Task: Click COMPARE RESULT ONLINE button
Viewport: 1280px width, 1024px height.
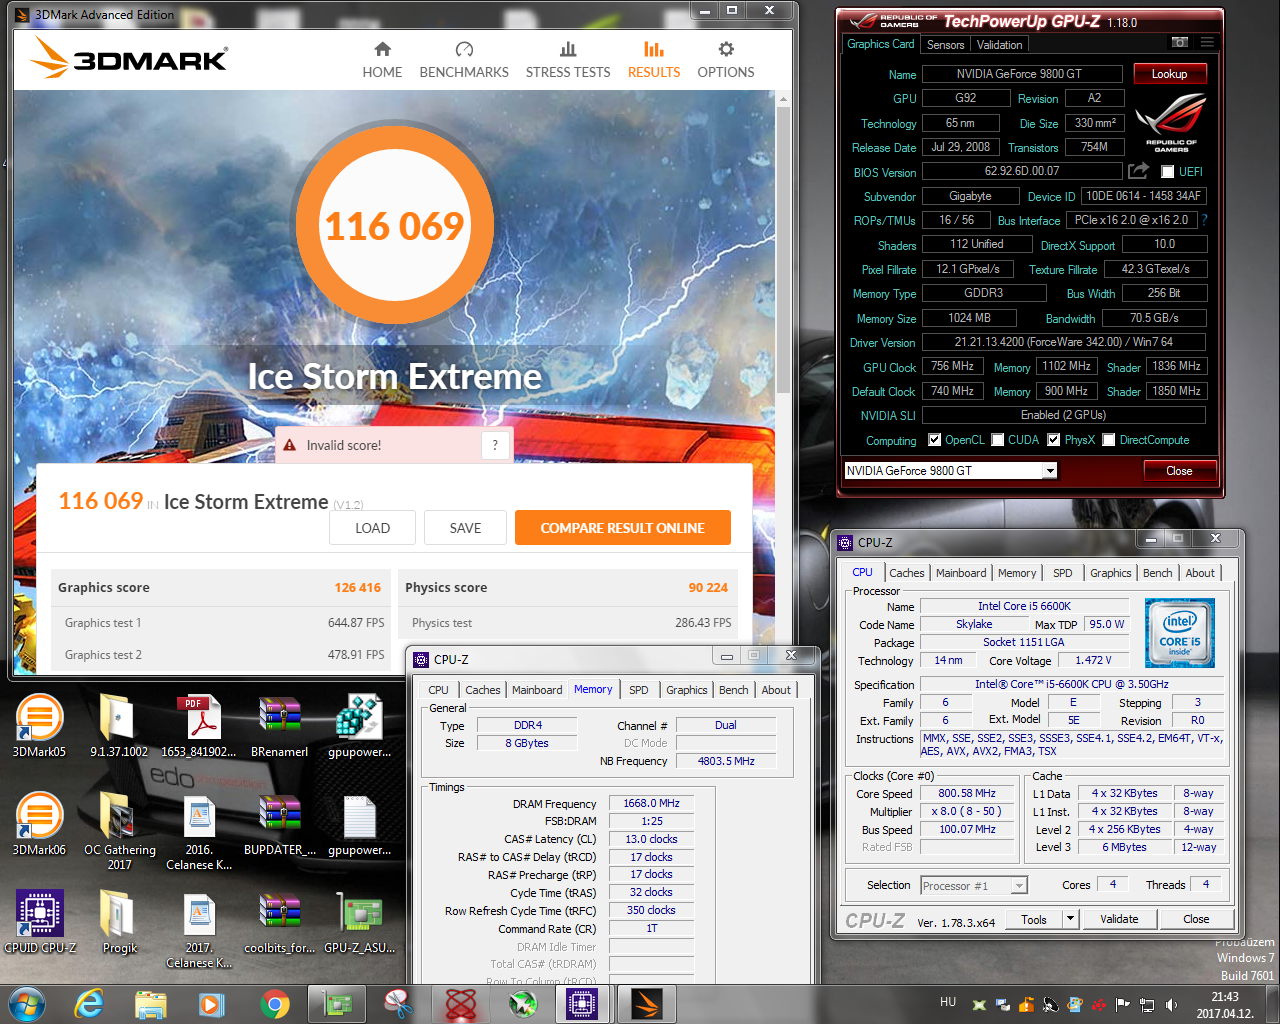Action: (623, 528)
